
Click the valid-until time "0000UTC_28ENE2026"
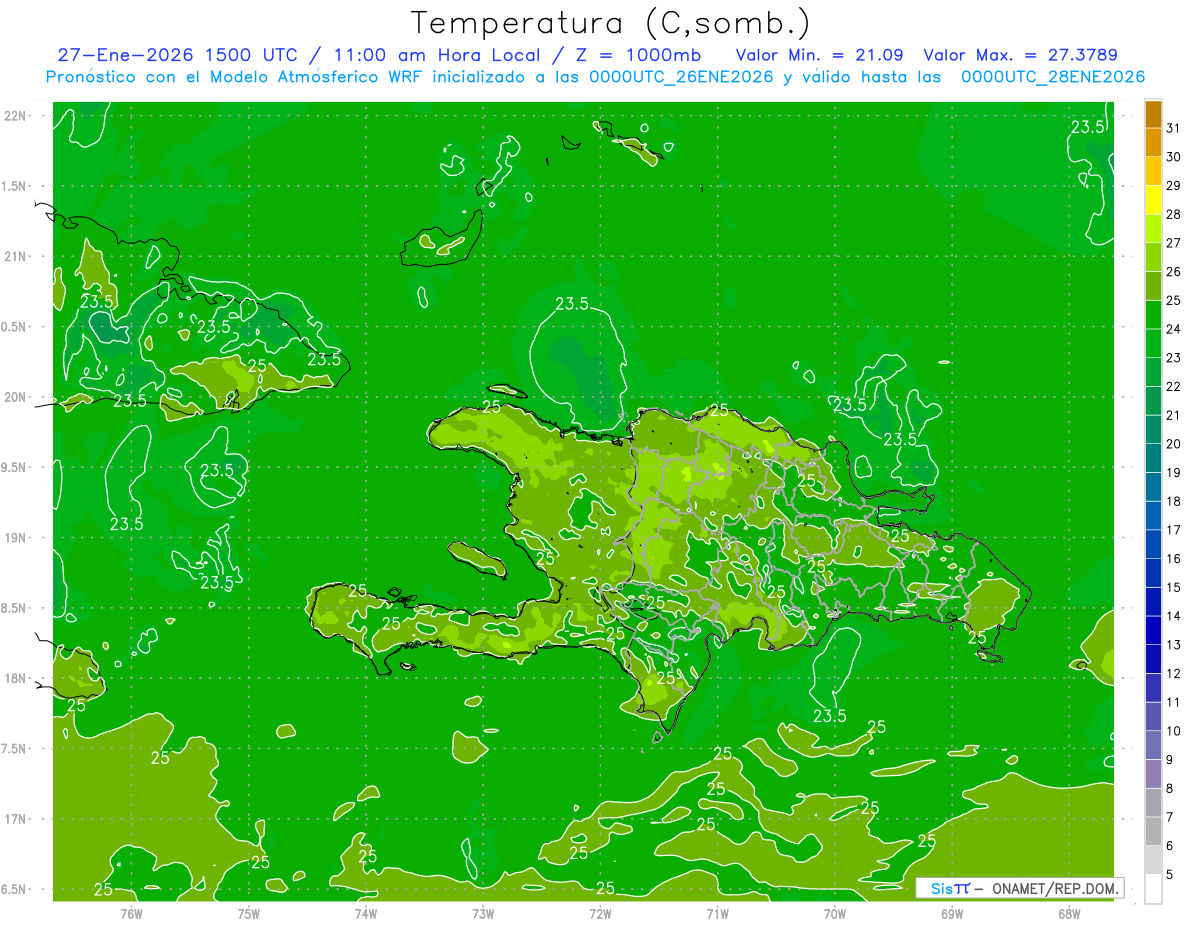(1052, 77)
